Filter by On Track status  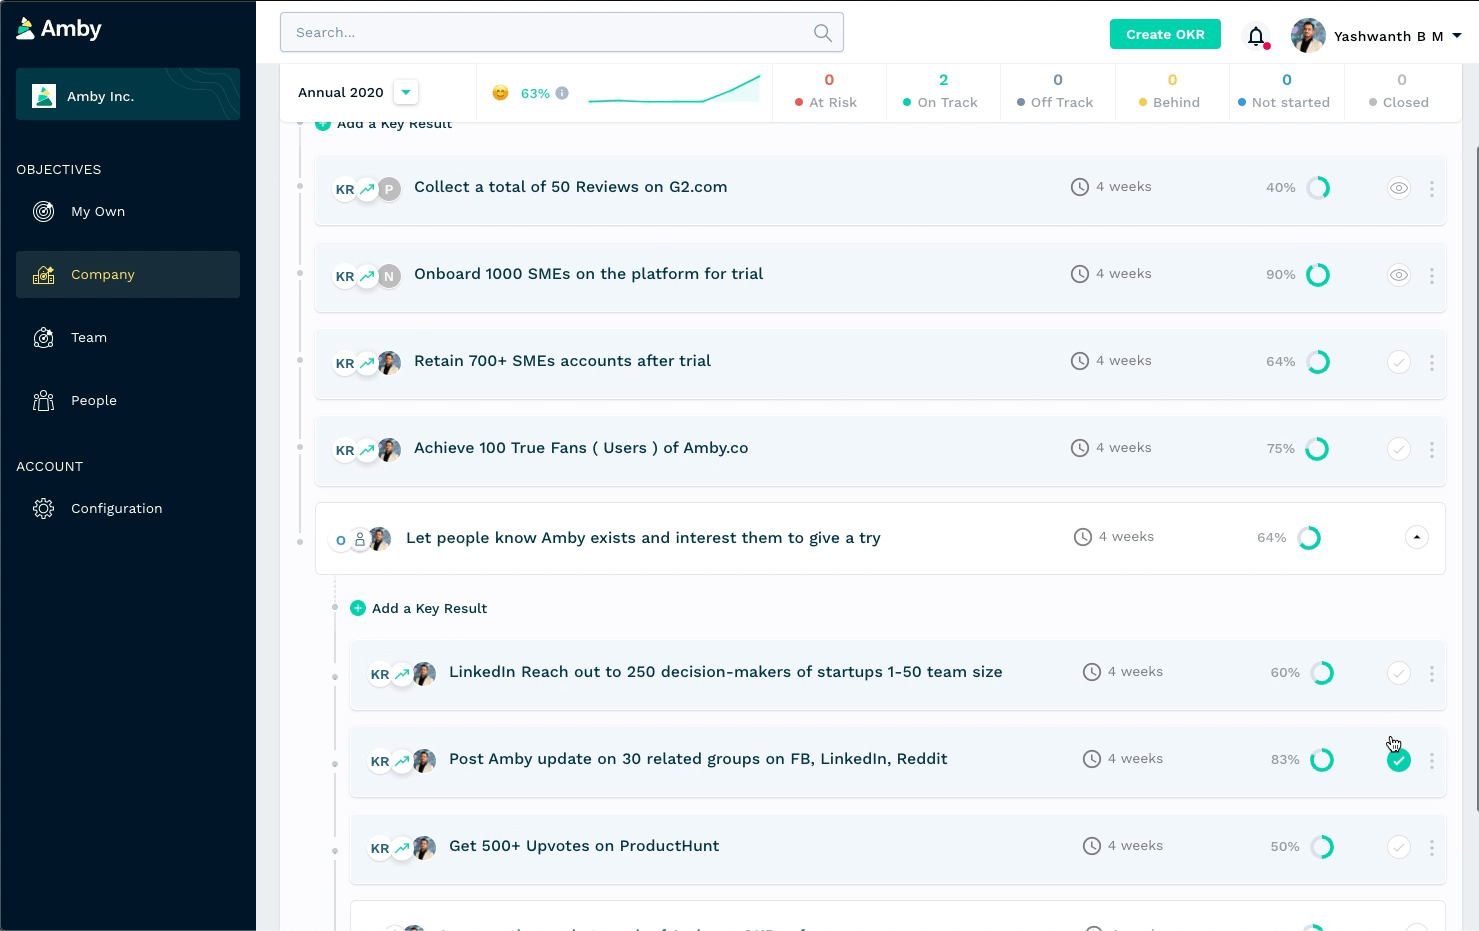click(x=943, y=91)
